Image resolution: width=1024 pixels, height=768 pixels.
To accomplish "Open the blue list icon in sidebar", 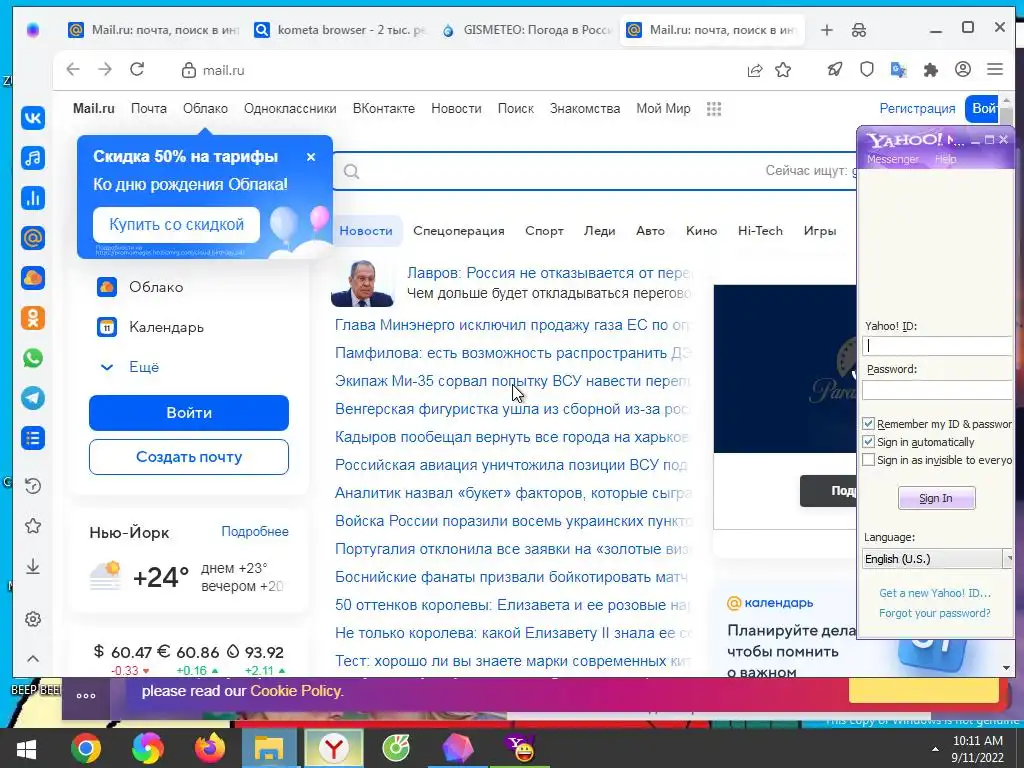I will tap(33, 438).
